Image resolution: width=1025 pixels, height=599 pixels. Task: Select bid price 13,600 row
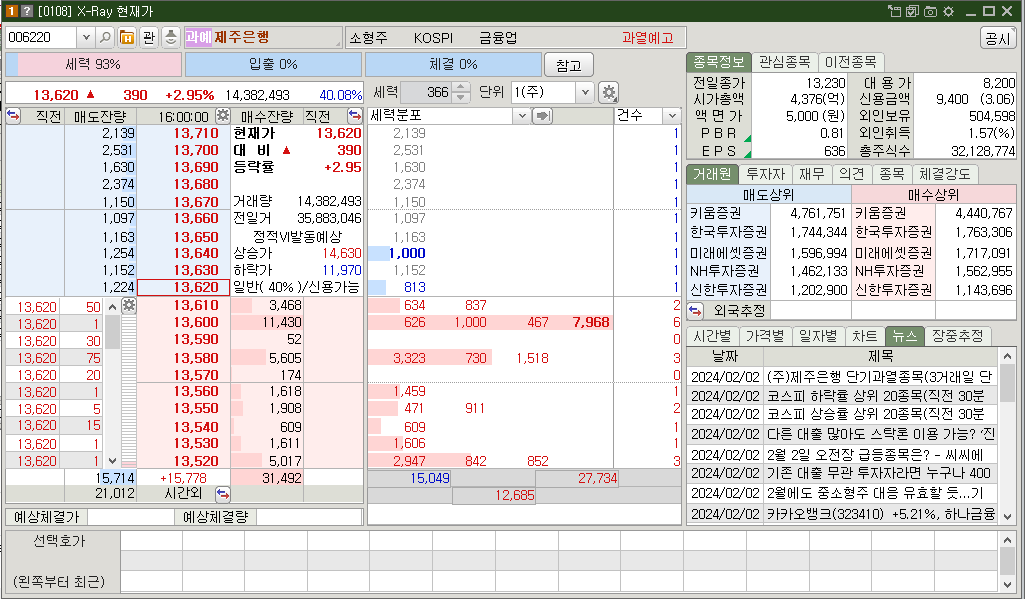(196, 322)
